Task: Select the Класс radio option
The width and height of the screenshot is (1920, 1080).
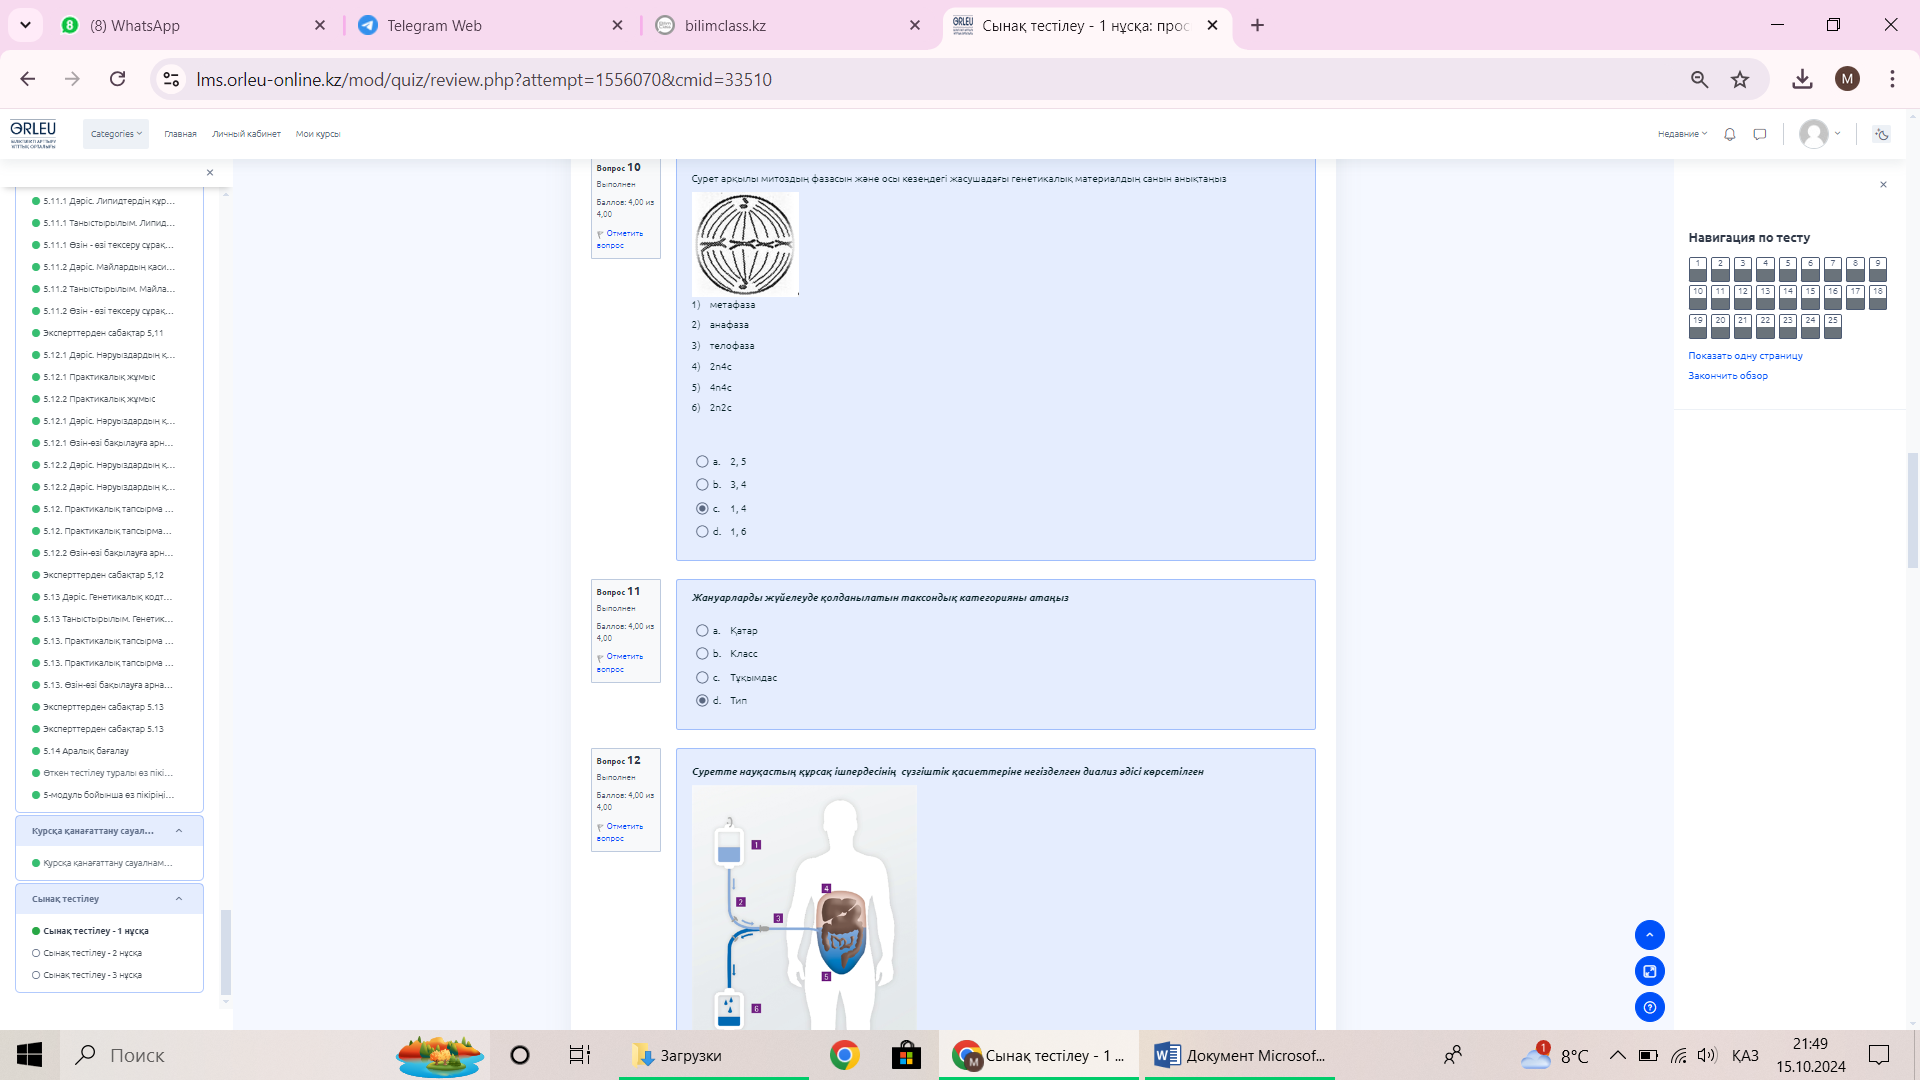Action: pos(702,654)
